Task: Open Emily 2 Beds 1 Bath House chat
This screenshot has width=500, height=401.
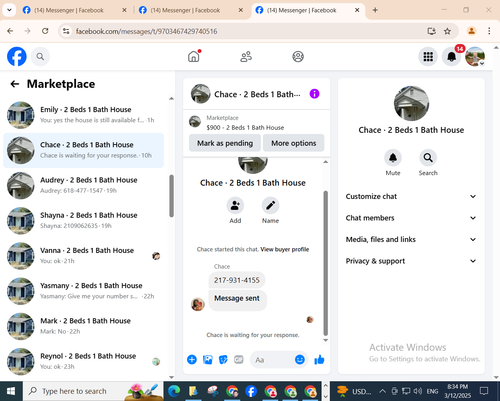Action: click(x=83, y=115)
